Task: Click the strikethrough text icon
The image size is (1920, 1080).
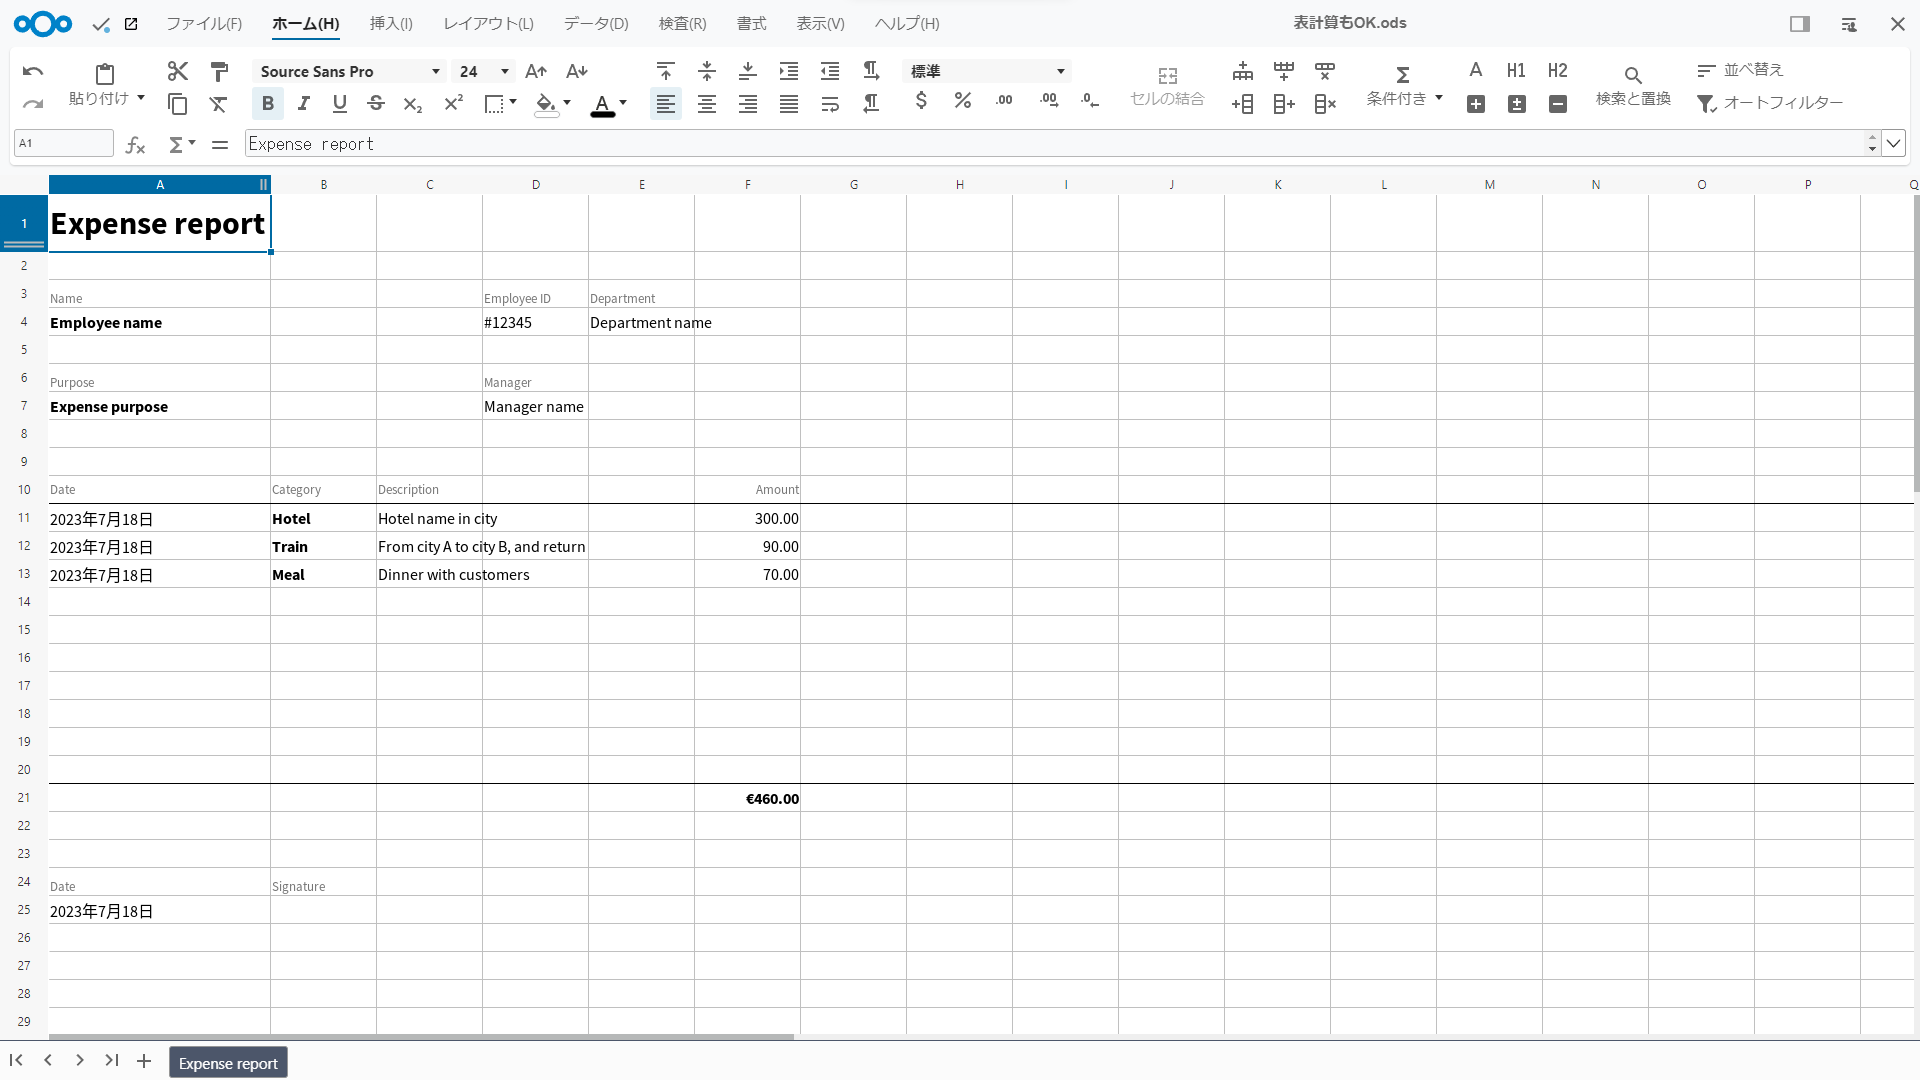Action: (x=376, y=103)
